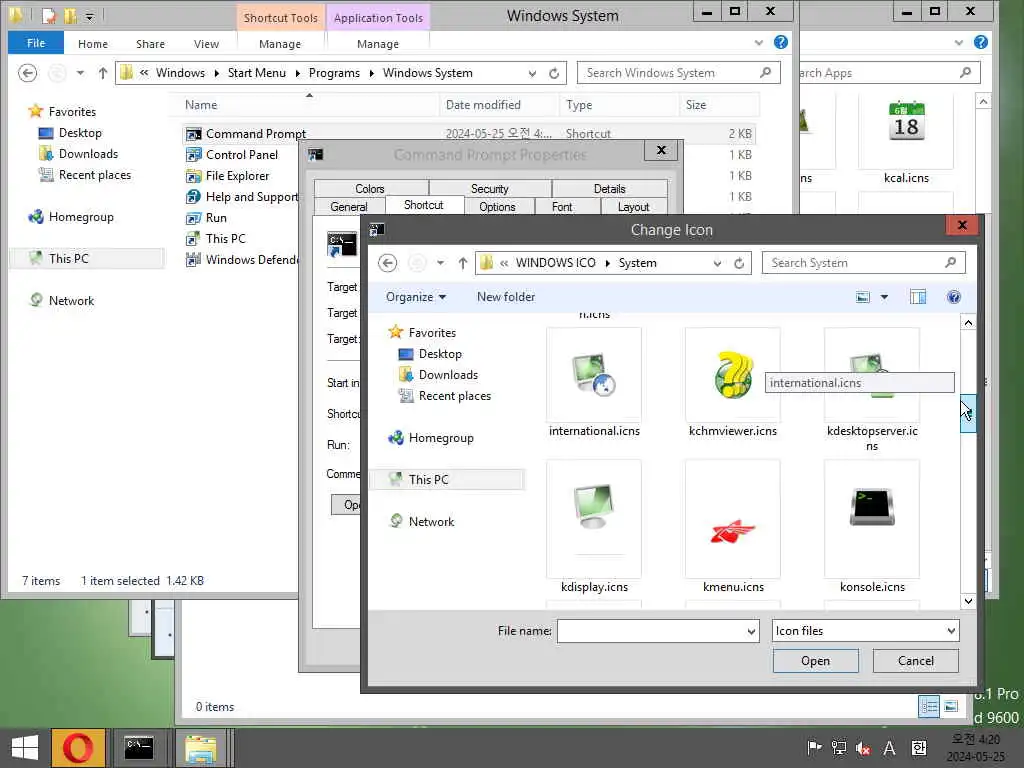Expand the File name combo box
The image size is (1024, 768).
(x=751, y=631)
